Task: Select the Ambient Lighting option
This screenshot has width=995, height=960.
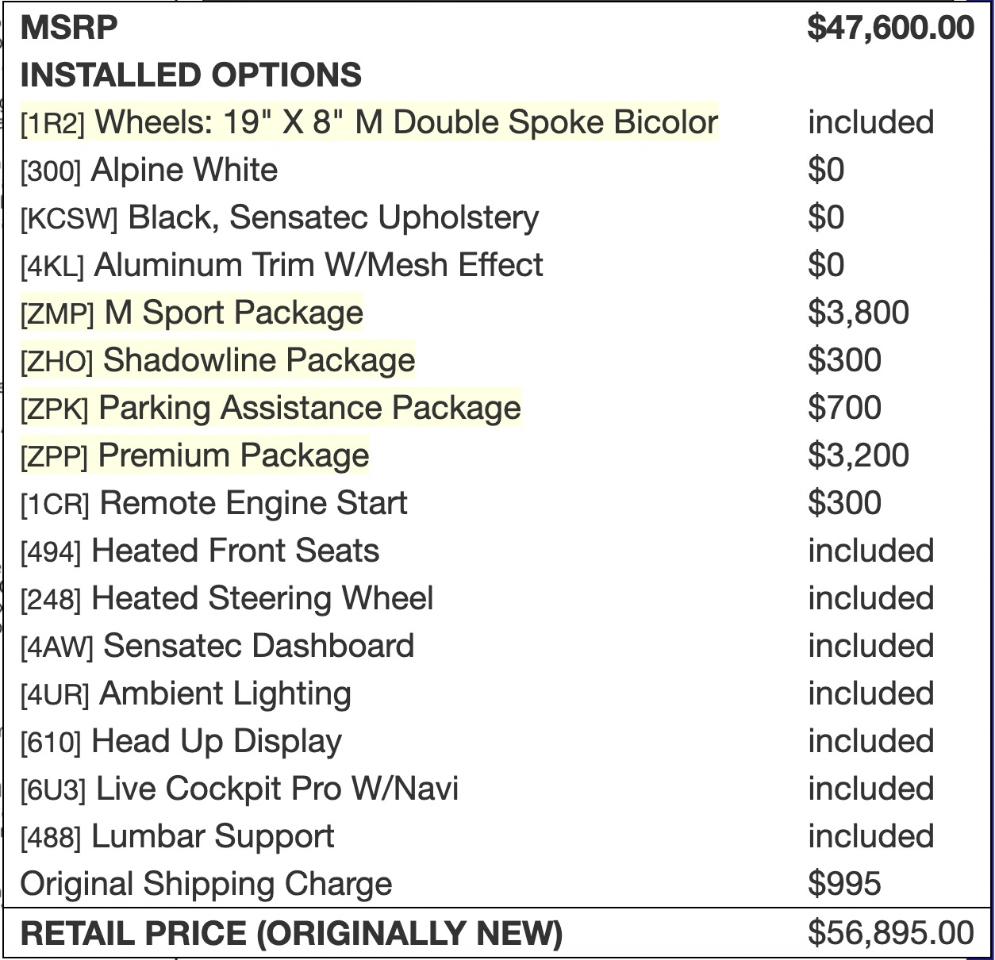Action: [186, 694]
